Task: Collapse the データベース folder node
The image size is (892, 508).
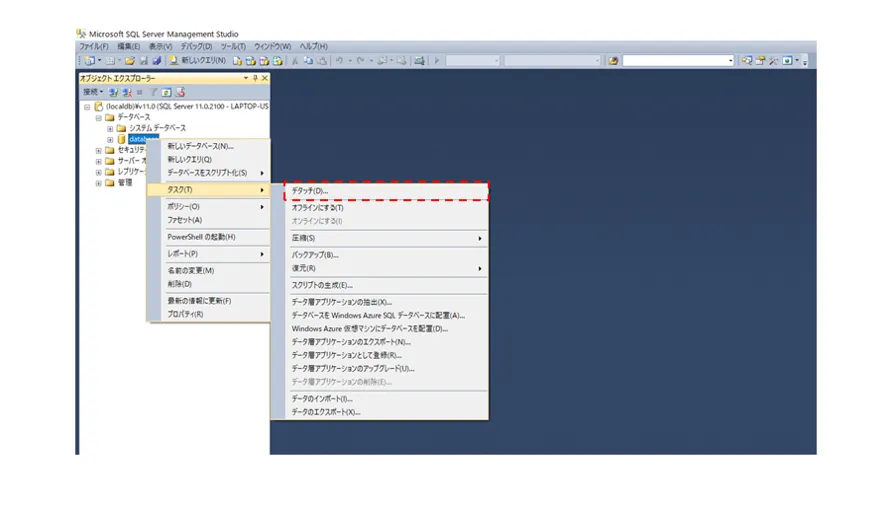Action: click(x=98, y=117)
